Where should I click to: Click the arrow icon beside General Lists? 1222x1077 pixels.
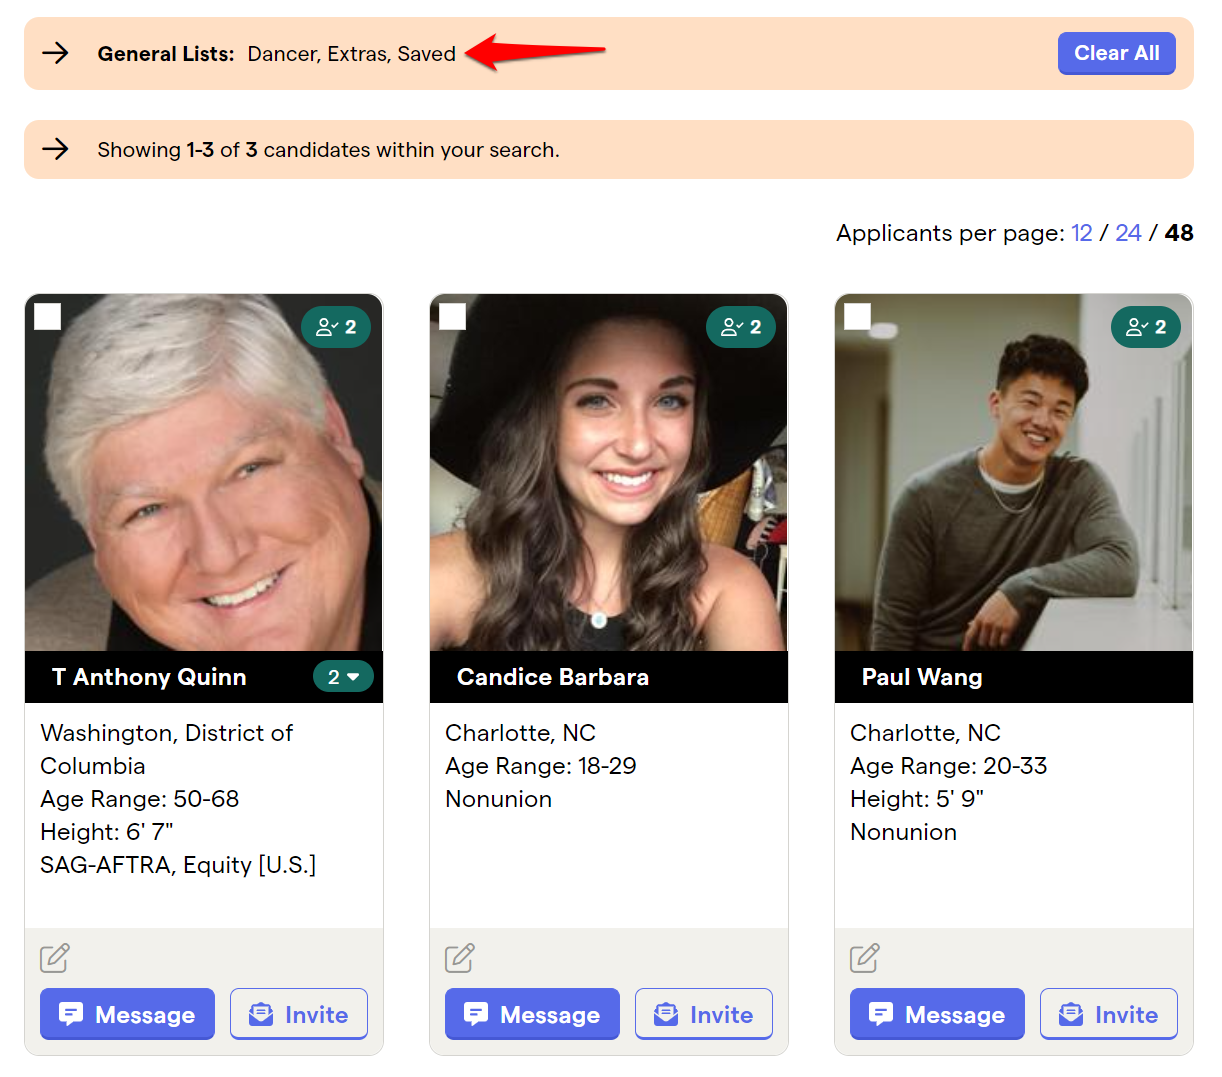click(56, 53)
